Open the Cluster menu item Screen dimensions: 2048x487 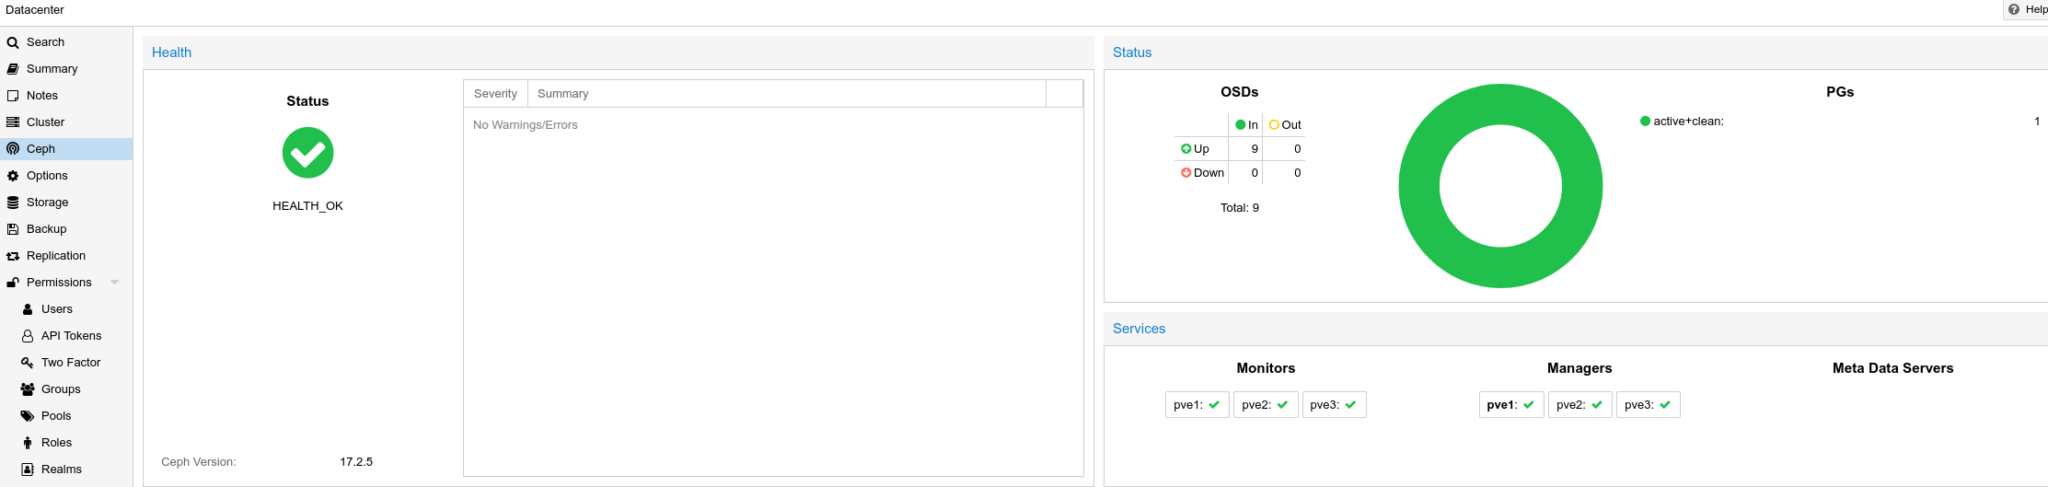pyautogui.click(x=45, y=122)
